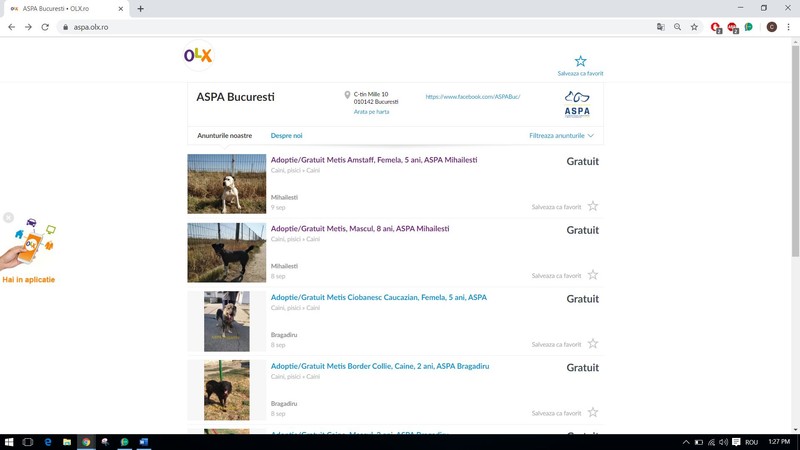Star the Border Collie listing

592,412
